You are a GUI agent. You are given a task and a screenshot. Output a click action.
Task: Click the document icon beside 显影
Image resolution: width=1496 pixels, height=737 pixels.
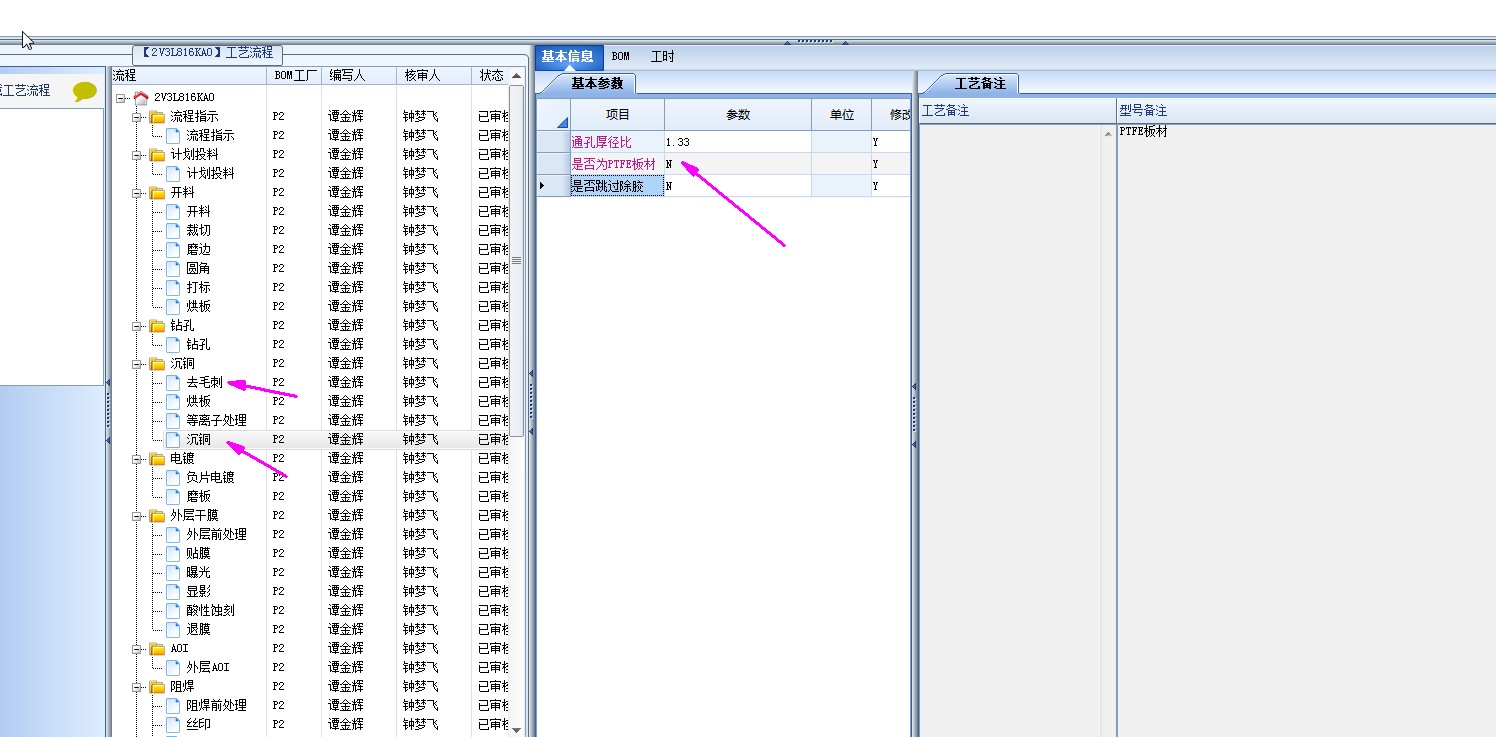(x=173, y=591)
